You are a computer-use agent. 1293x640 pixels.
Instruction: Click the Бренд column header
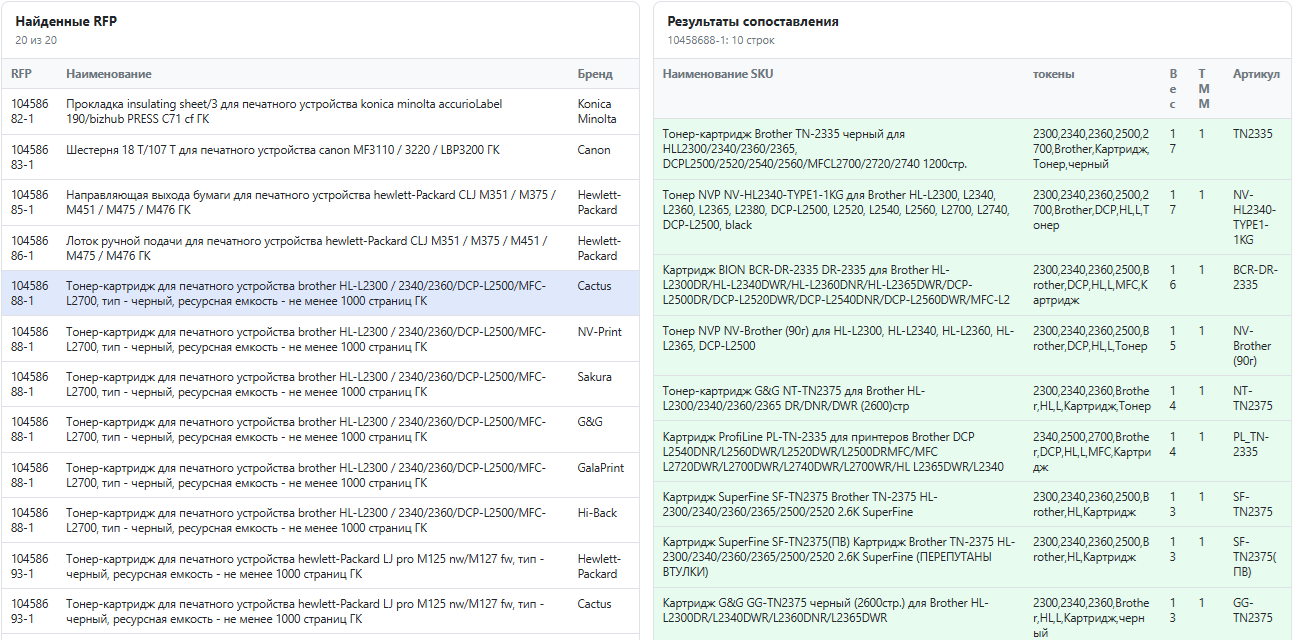click(x=594, y=74)
